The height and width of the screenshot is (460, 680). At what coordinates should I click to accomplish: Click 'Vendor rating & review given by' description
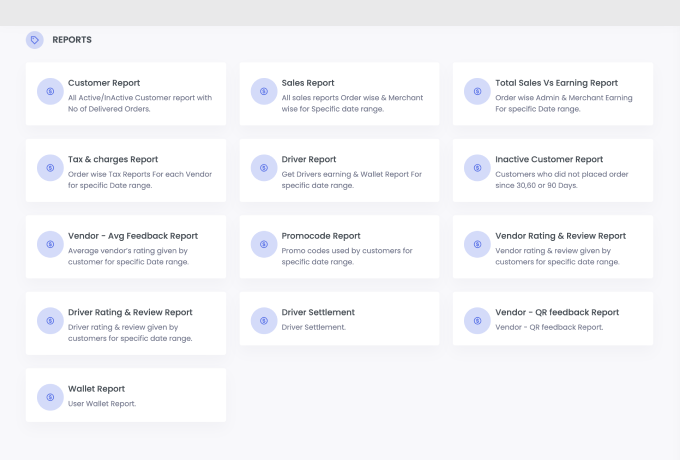[557, 256]
